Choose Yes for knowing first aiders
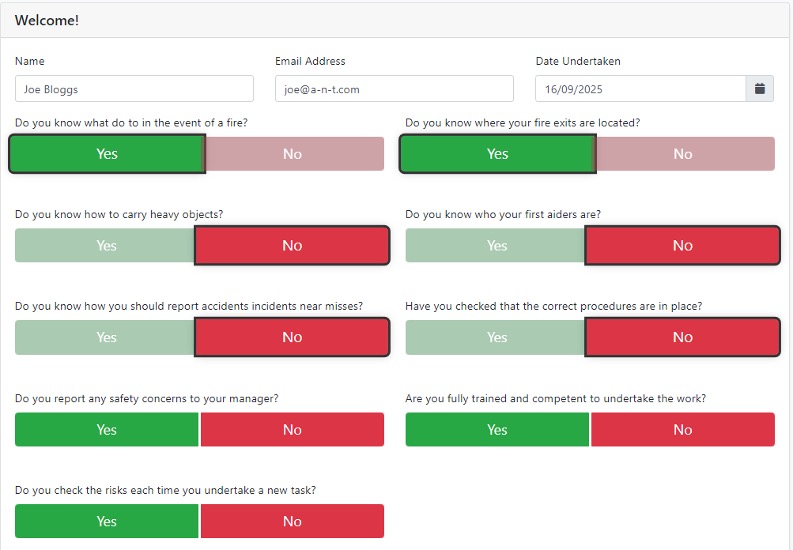Screen dimensions: 793x550 [x=496, y=246]
